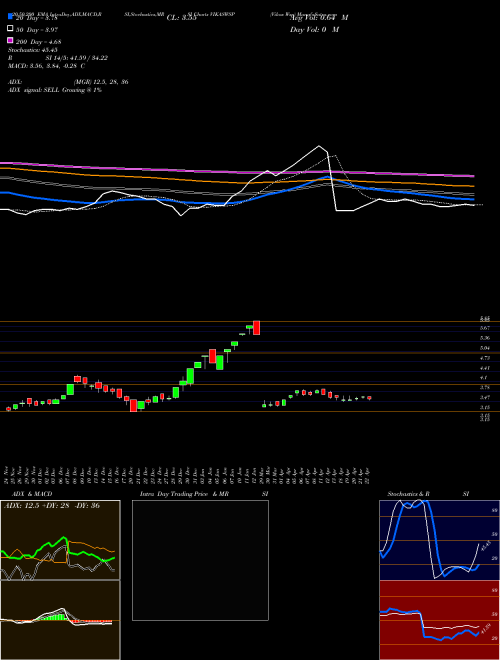Click the white 50 Day legend swatch
This screenshot has width=500, height=660.
click(x=10, y=29)
